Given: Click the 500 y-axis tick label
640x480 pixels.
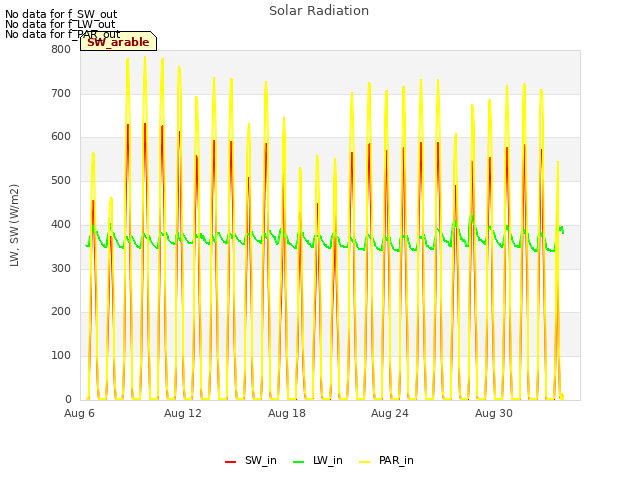Looking at the screenshot, I should (x=61, y=180).
